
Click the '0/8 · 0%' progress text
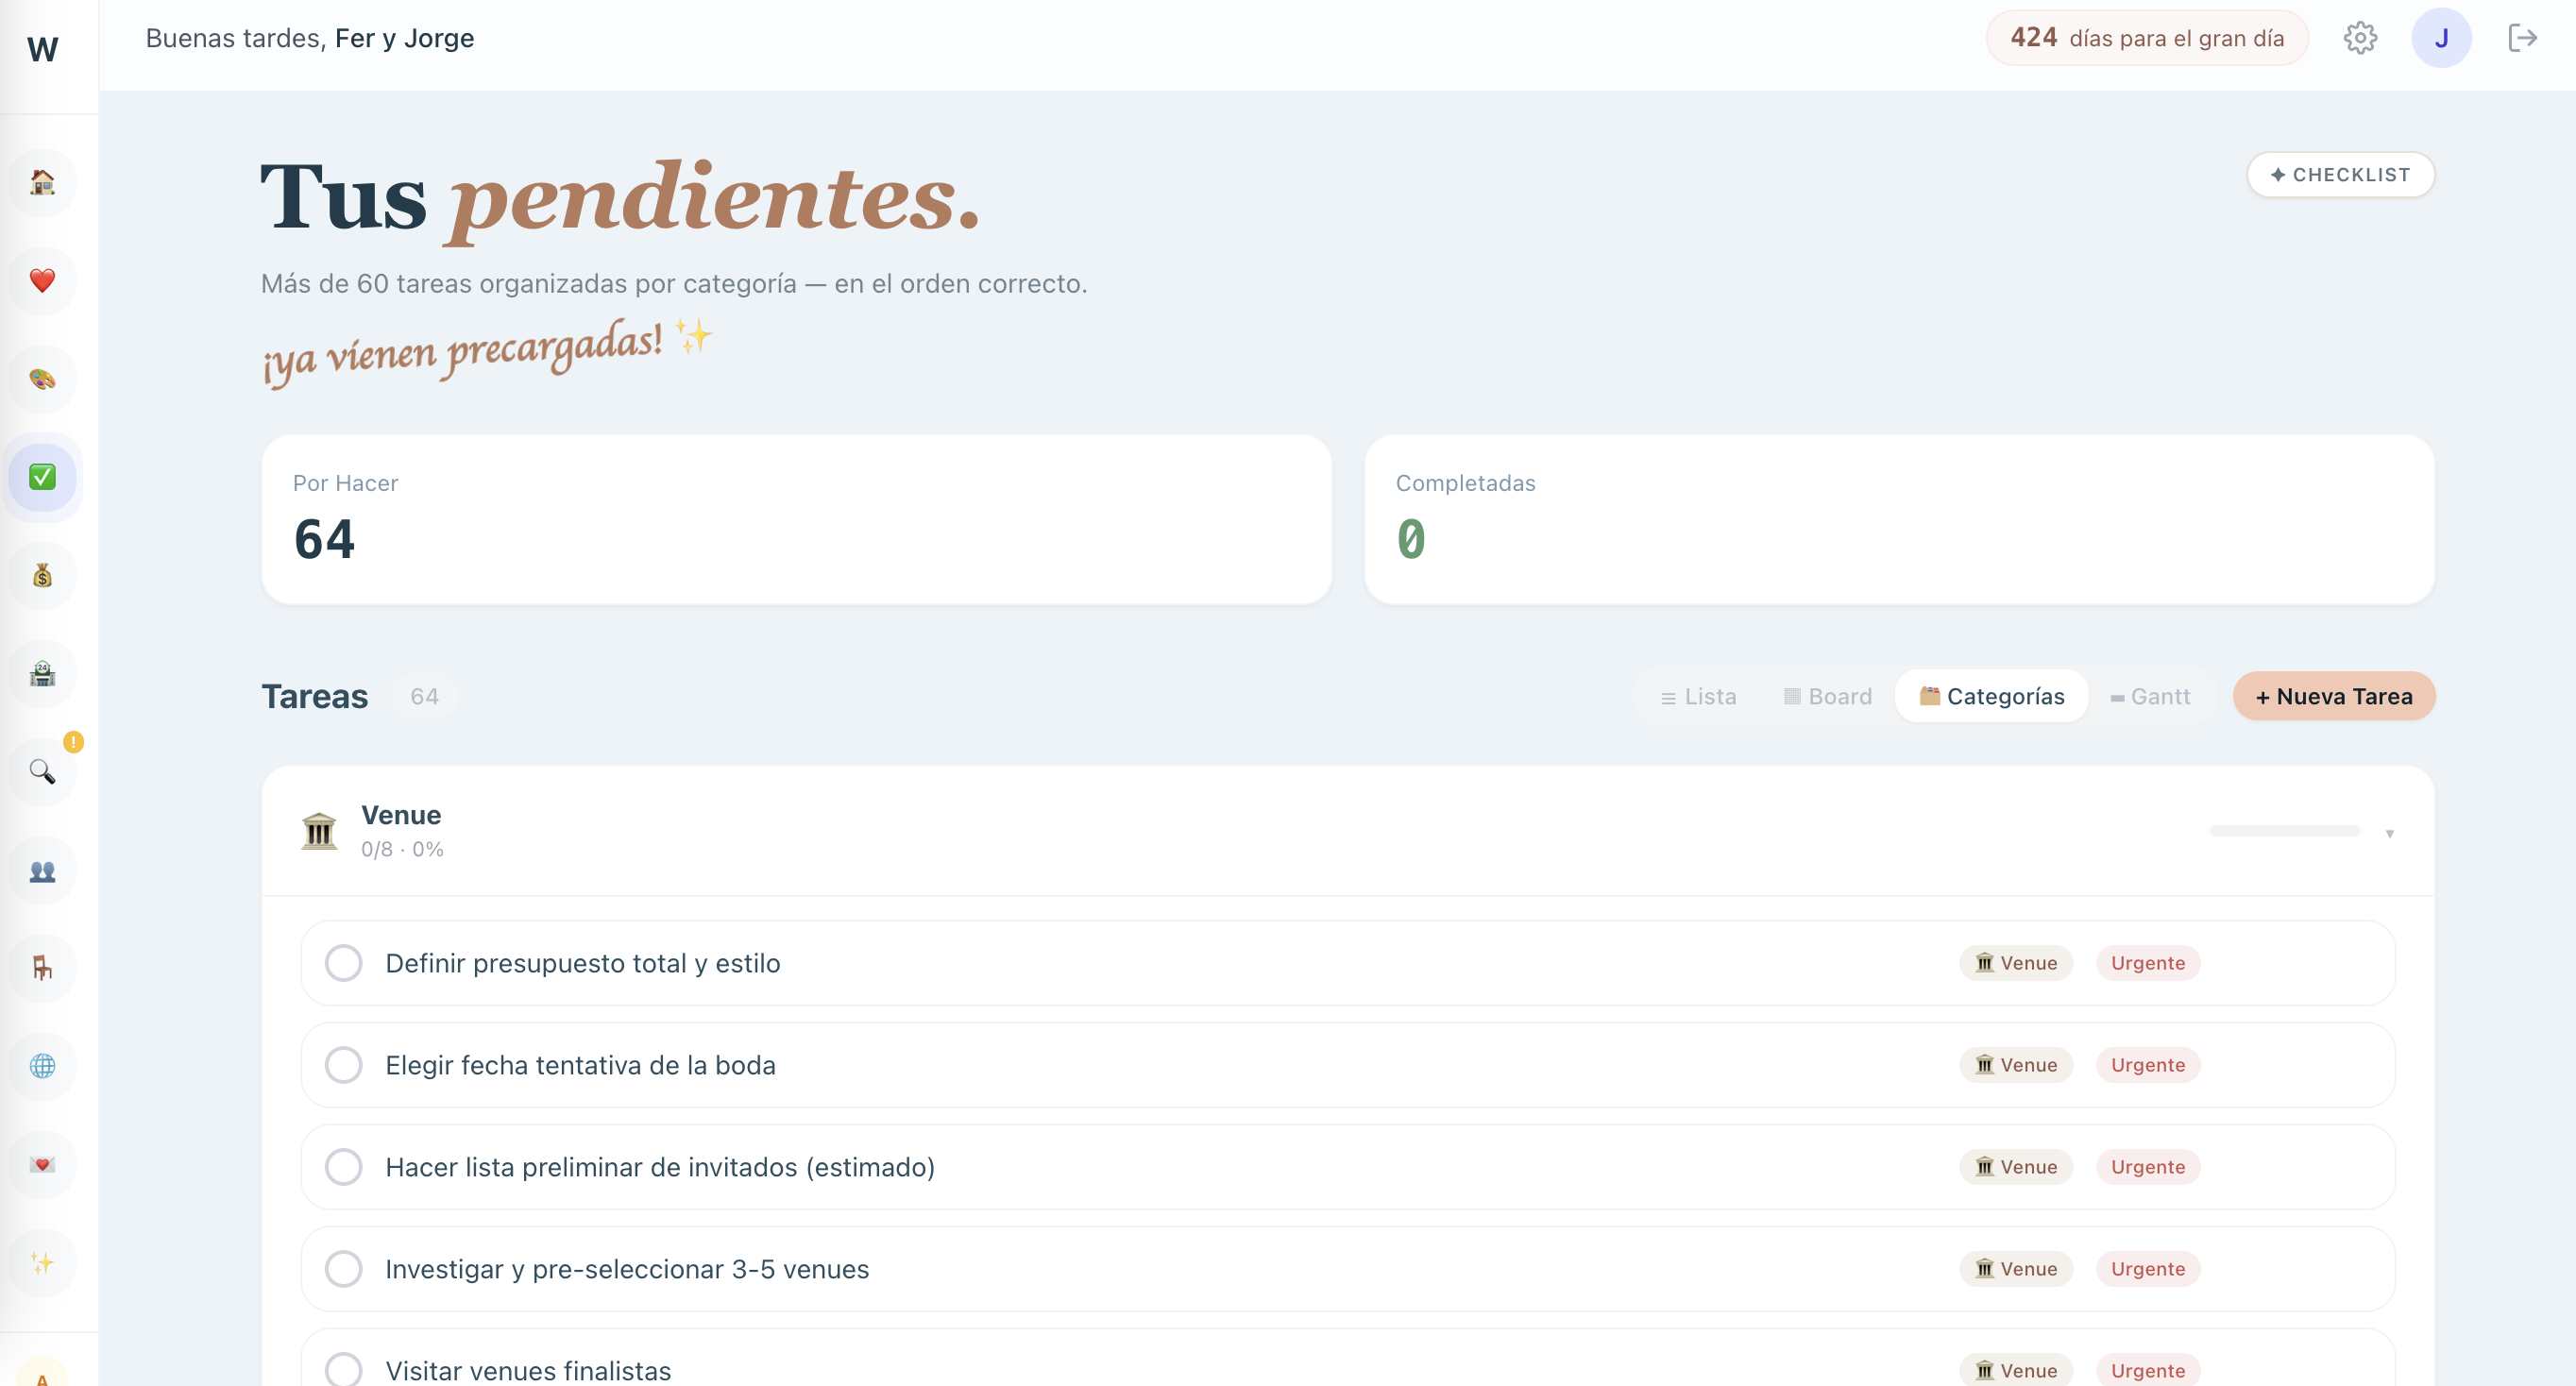pos(402,849)
